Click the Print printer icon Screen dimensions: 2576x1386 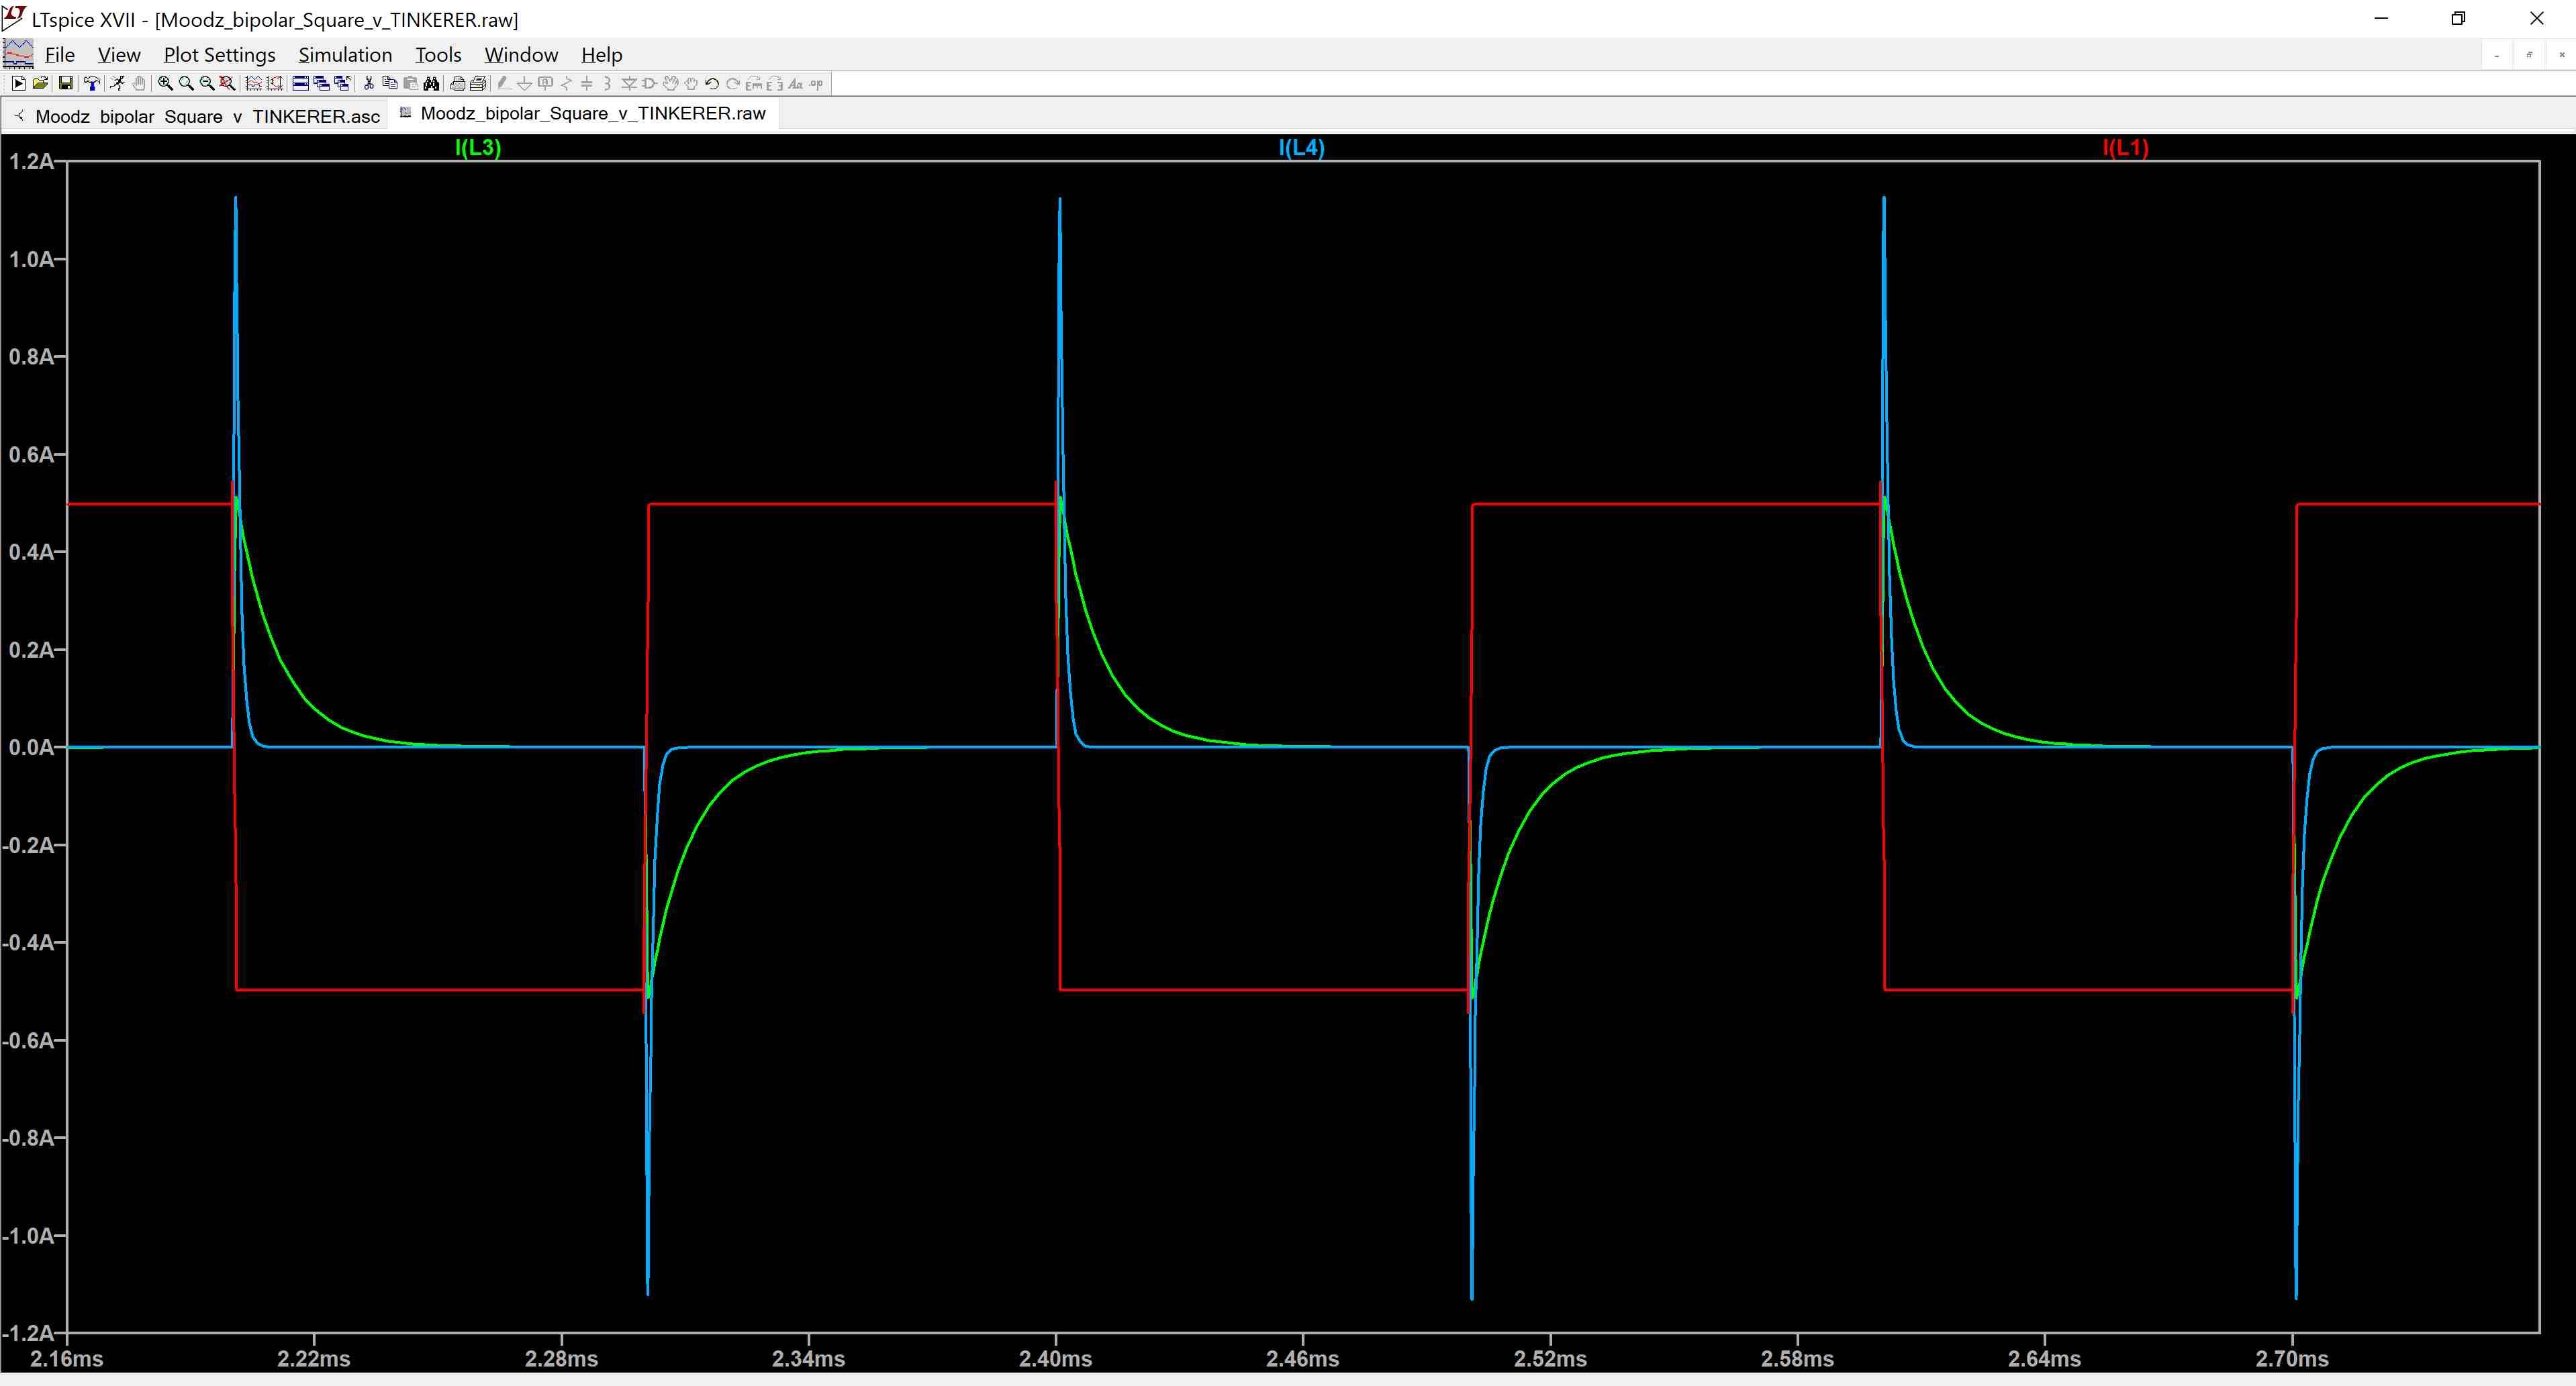click(x=457, y=83)
